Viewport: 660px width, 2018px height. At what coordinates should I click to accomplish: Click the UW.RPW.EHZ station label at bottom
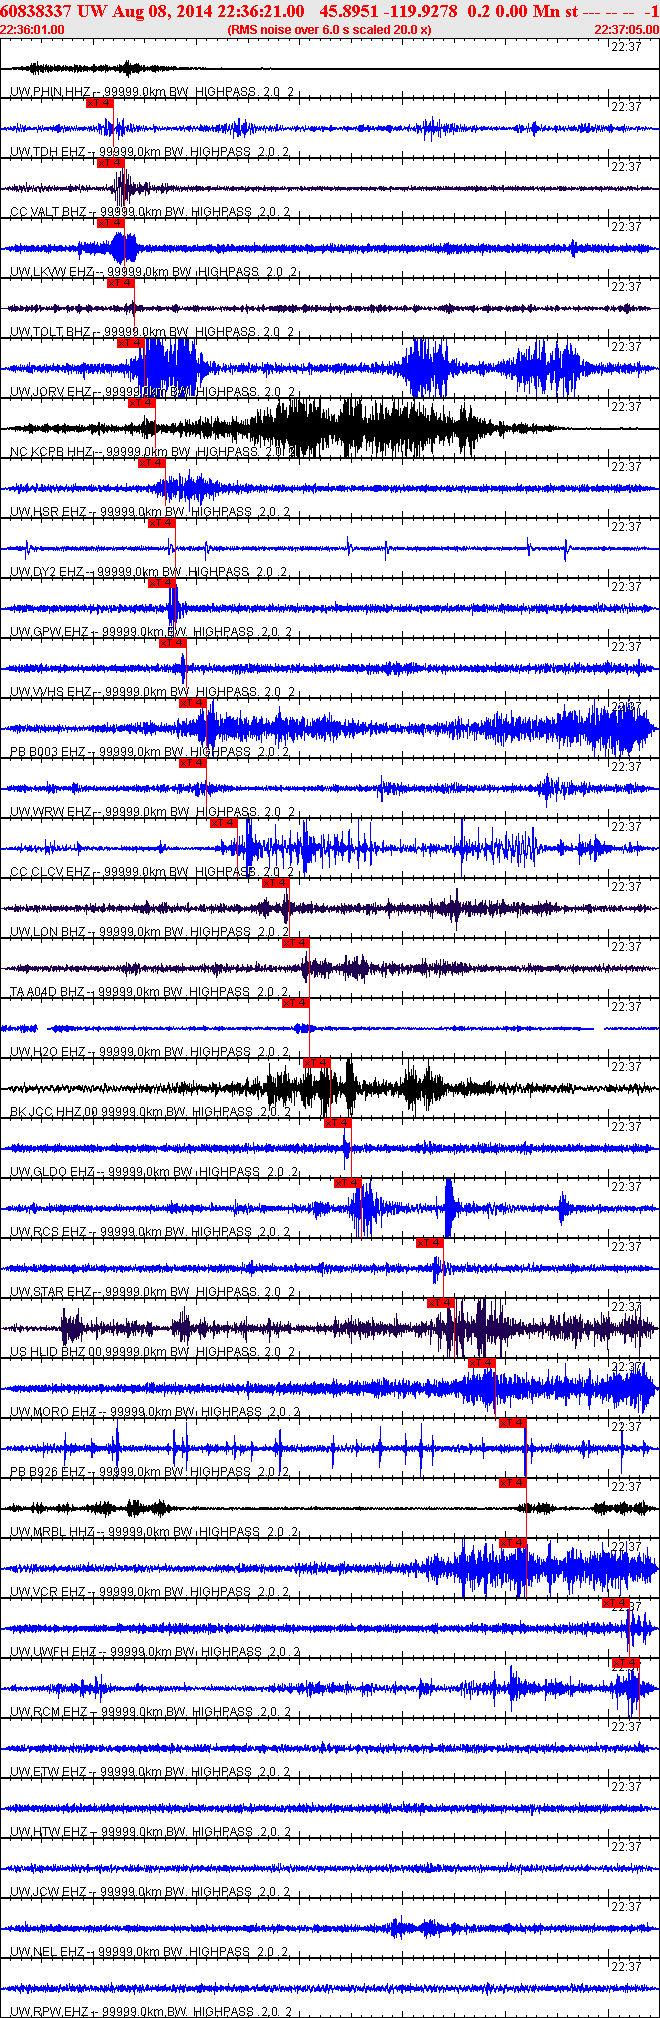point(50,2011)
